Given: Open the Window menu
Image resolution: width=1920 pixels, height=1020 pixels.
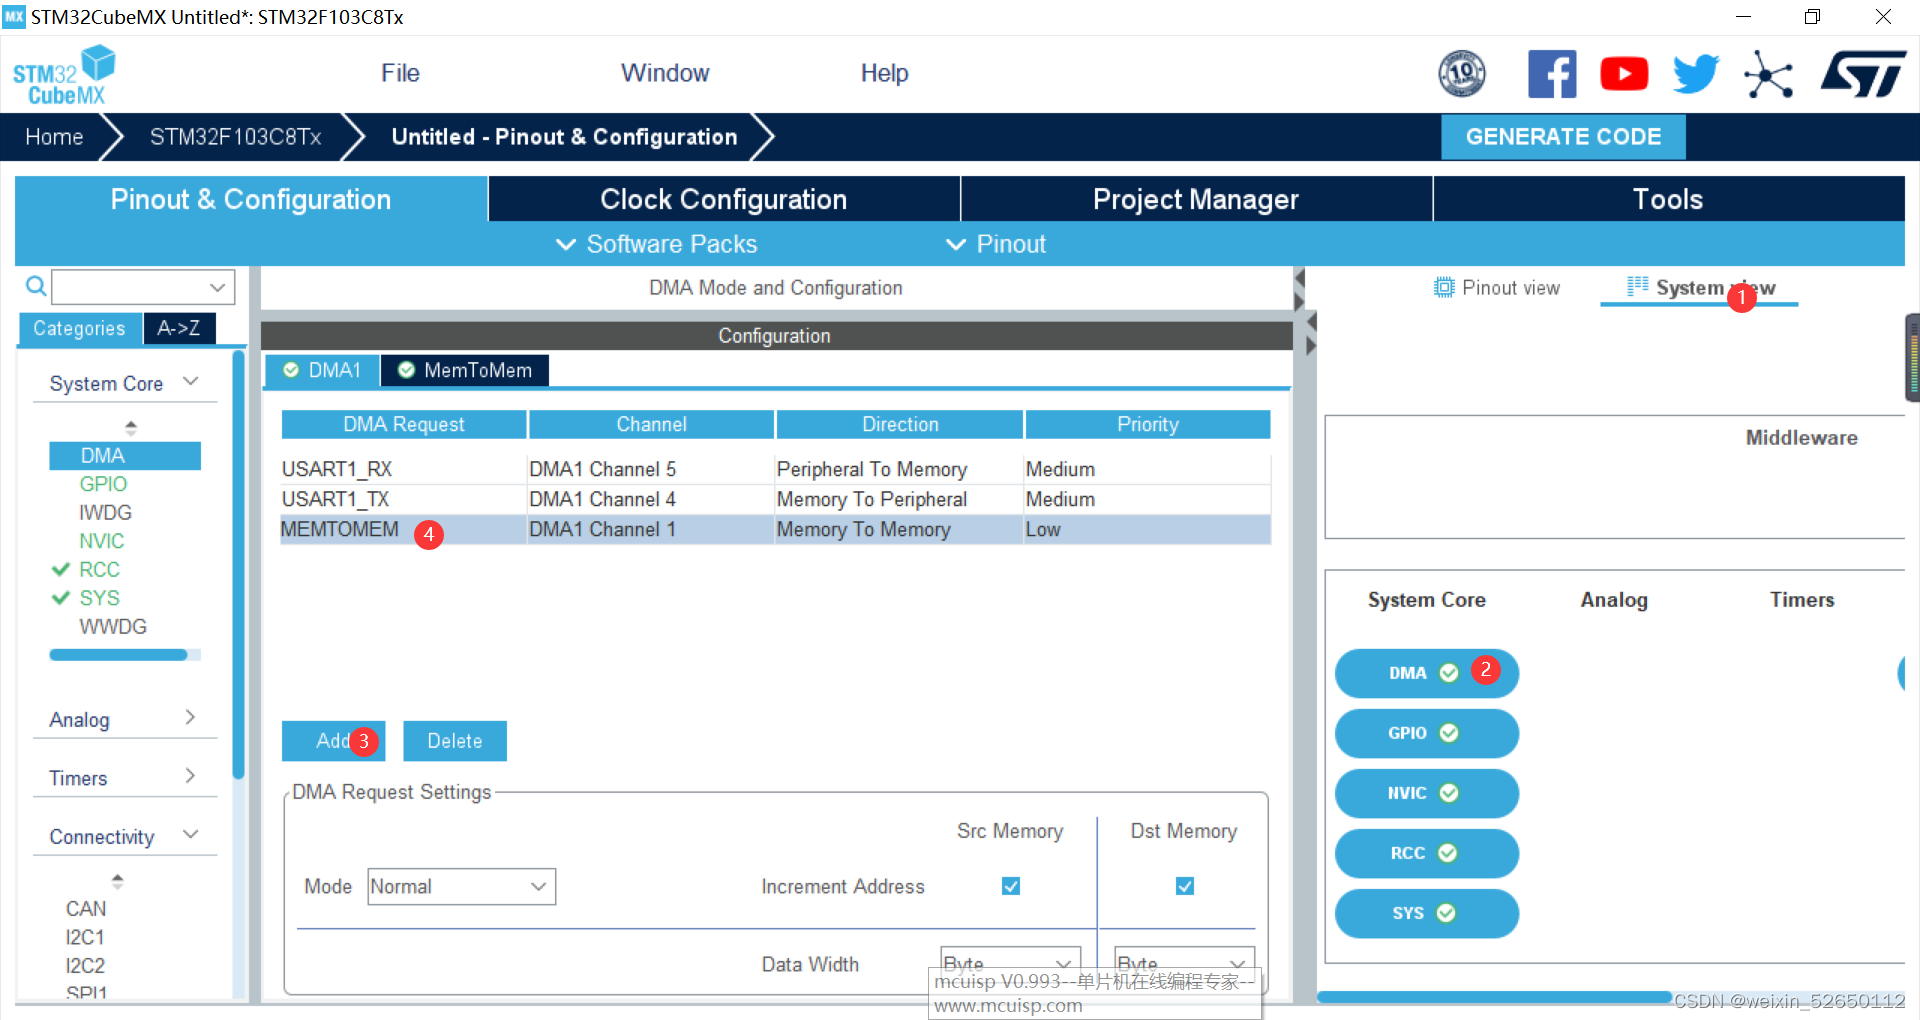Looking at the screenshot, I should click(665, 73).
